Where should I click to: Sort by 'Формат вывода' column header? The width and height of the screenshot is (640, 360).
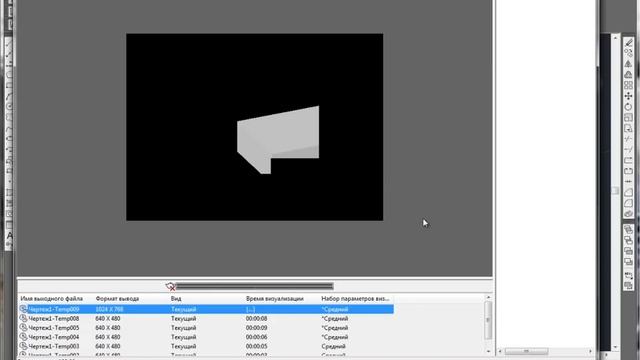coord(117,299)
